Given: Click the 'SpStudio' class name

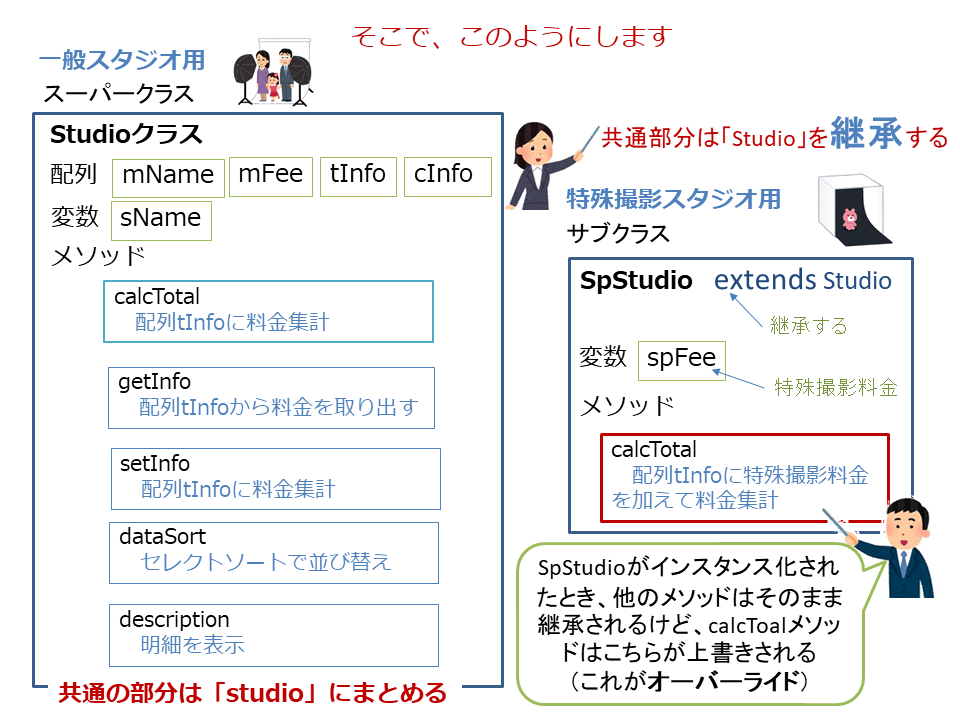Looking at the screenshot, I should coord(636,280).
